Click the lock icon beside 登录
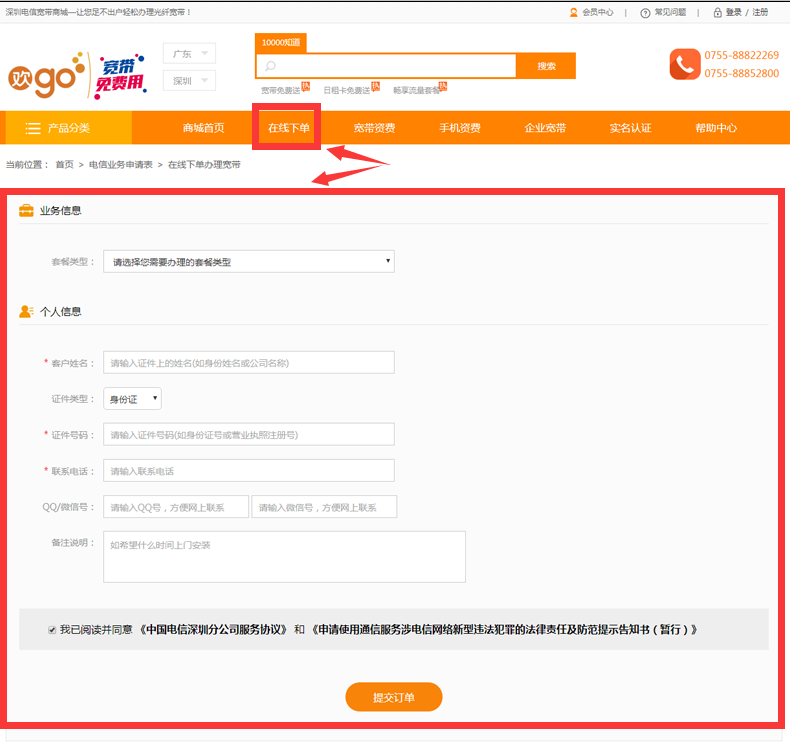Screen dimensions: 790x750 point(717,12)
